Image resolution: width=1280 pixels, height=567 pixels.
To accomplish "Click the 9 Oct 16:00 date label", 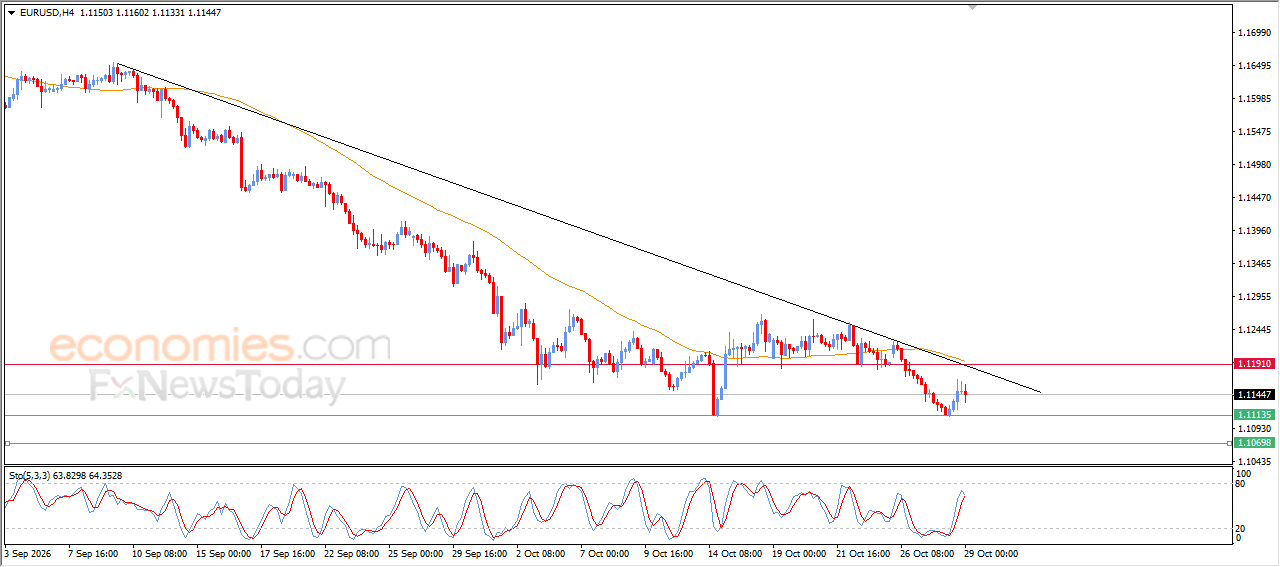I will coord(670,553).
